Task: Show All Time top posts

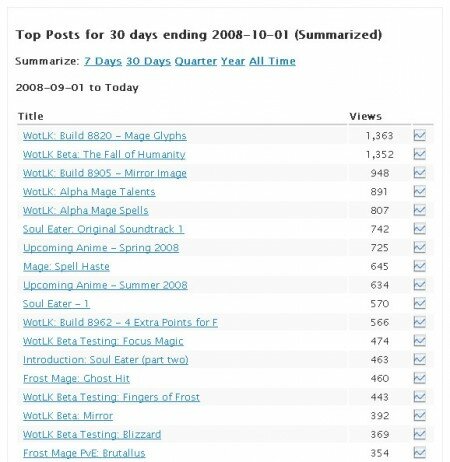Action: pos(272,61)
